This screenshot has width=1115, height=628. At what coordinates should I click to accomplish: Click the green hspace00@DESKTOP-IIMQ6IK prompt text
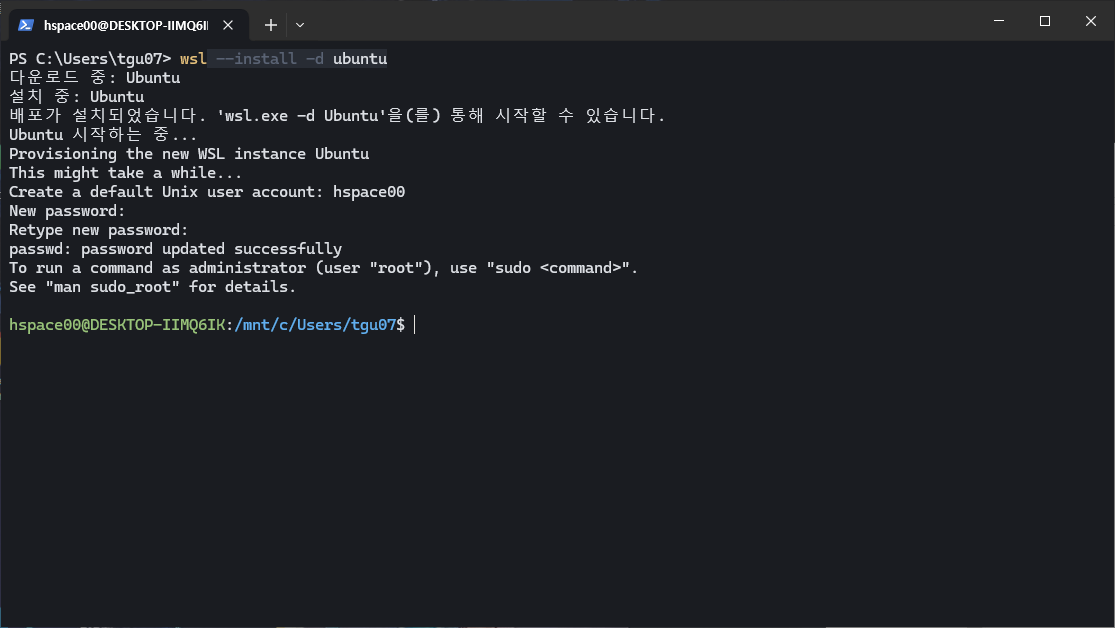pyautogui.click(x=118, y=325)
